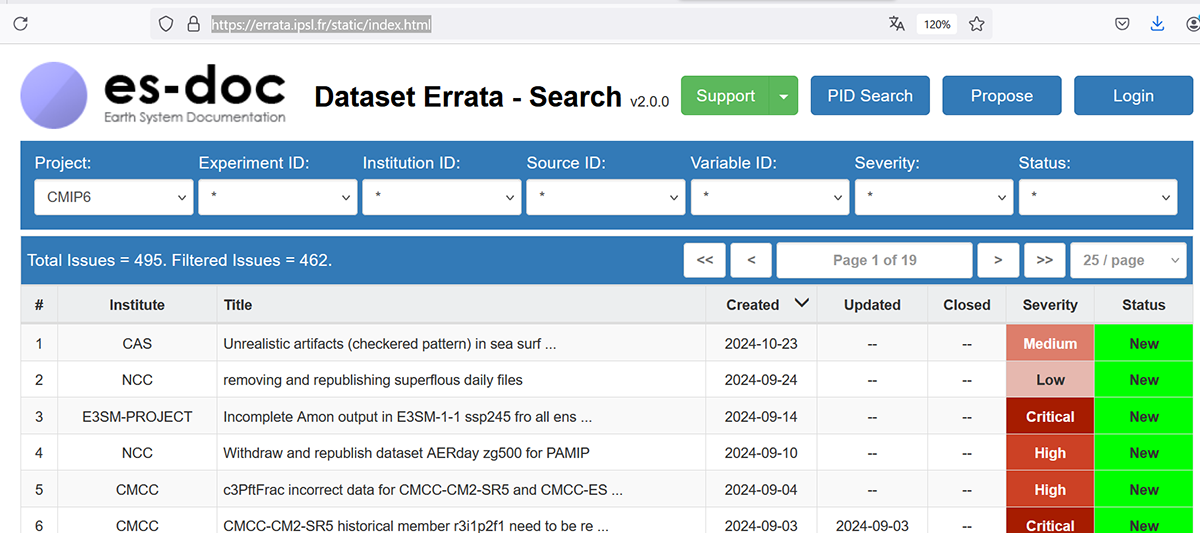
Task: Click the E3SM-PROJECT institute cell
Action: (x=137, y=417)
